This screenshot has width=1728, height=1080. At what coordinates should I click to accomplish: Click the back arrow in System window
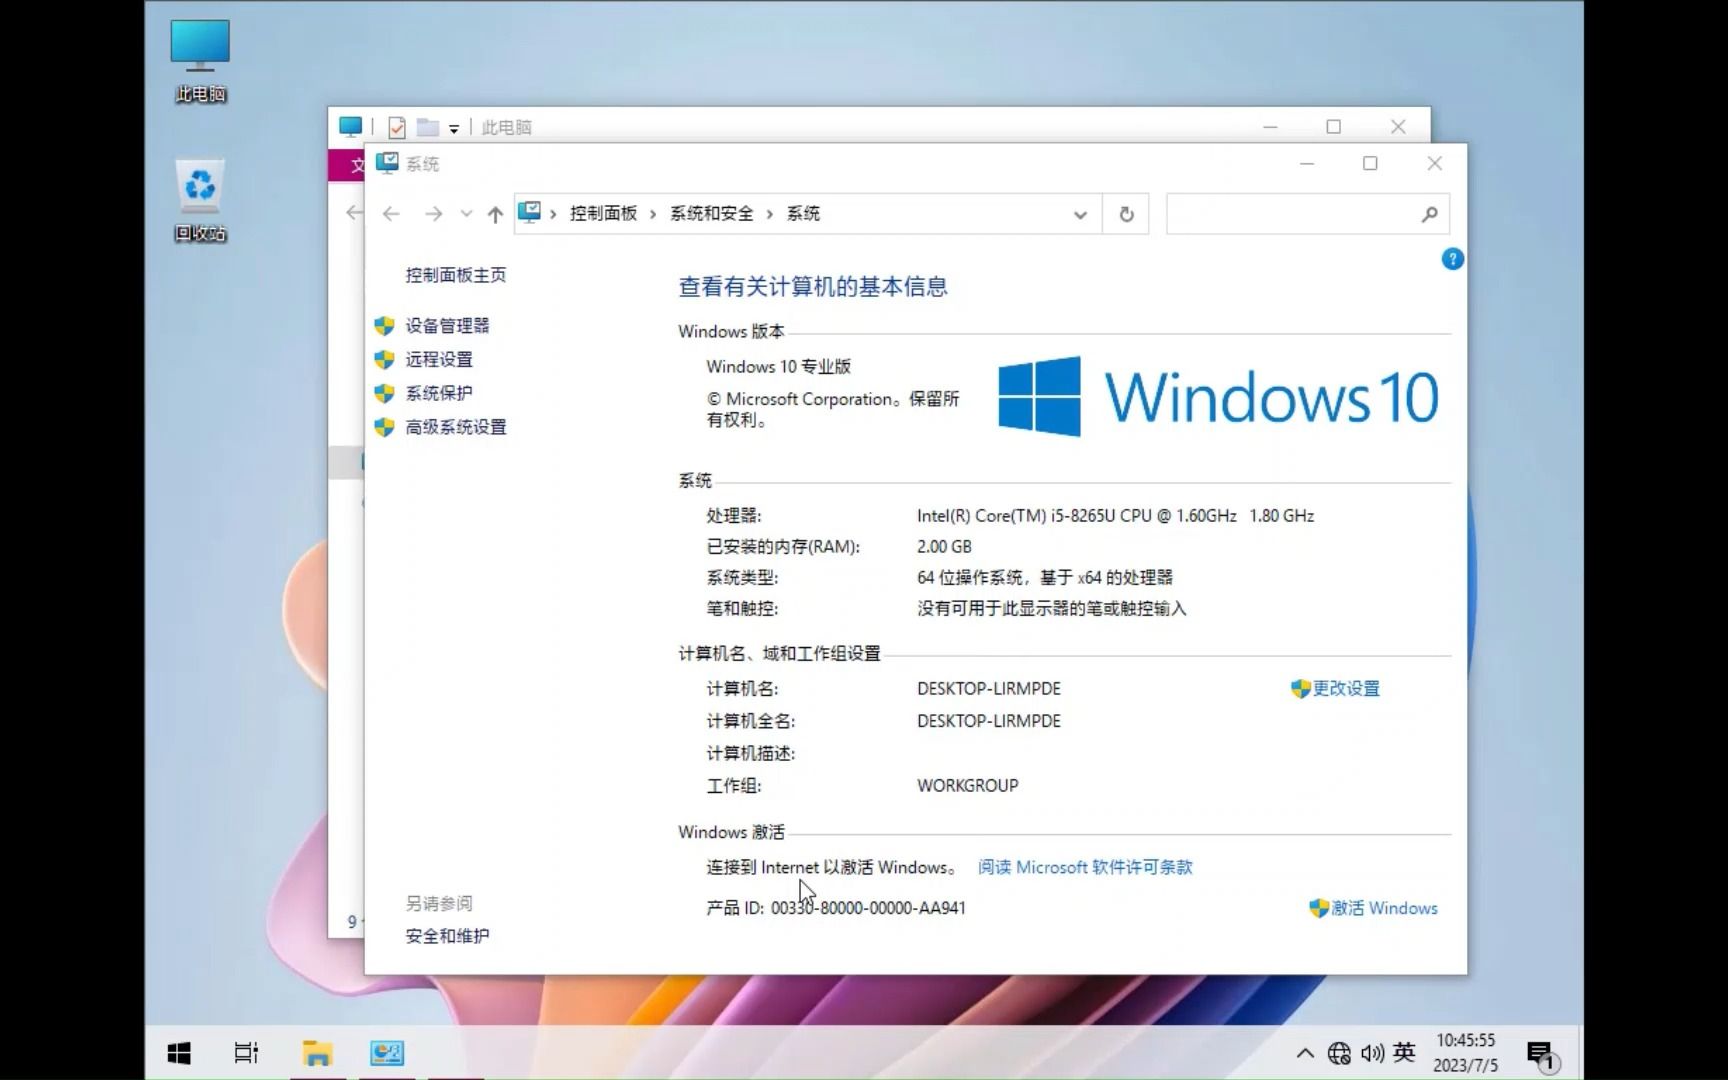pyautogui.click(x=391, y=214)
